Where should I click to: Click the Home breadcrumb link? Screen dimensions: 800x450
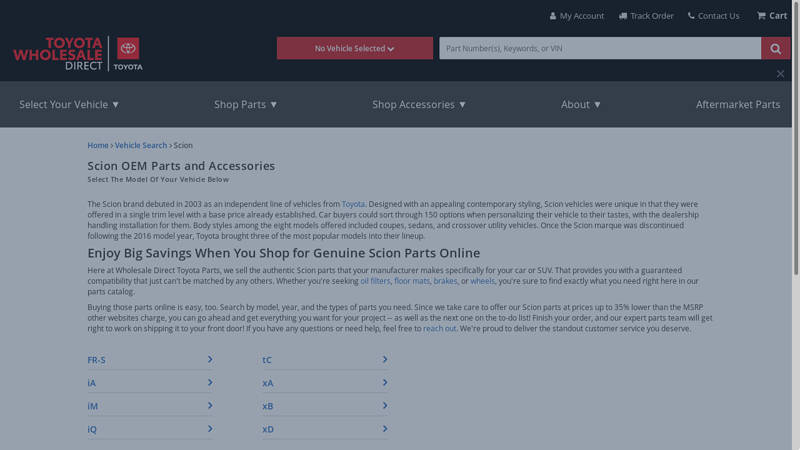tap(97, 145)
